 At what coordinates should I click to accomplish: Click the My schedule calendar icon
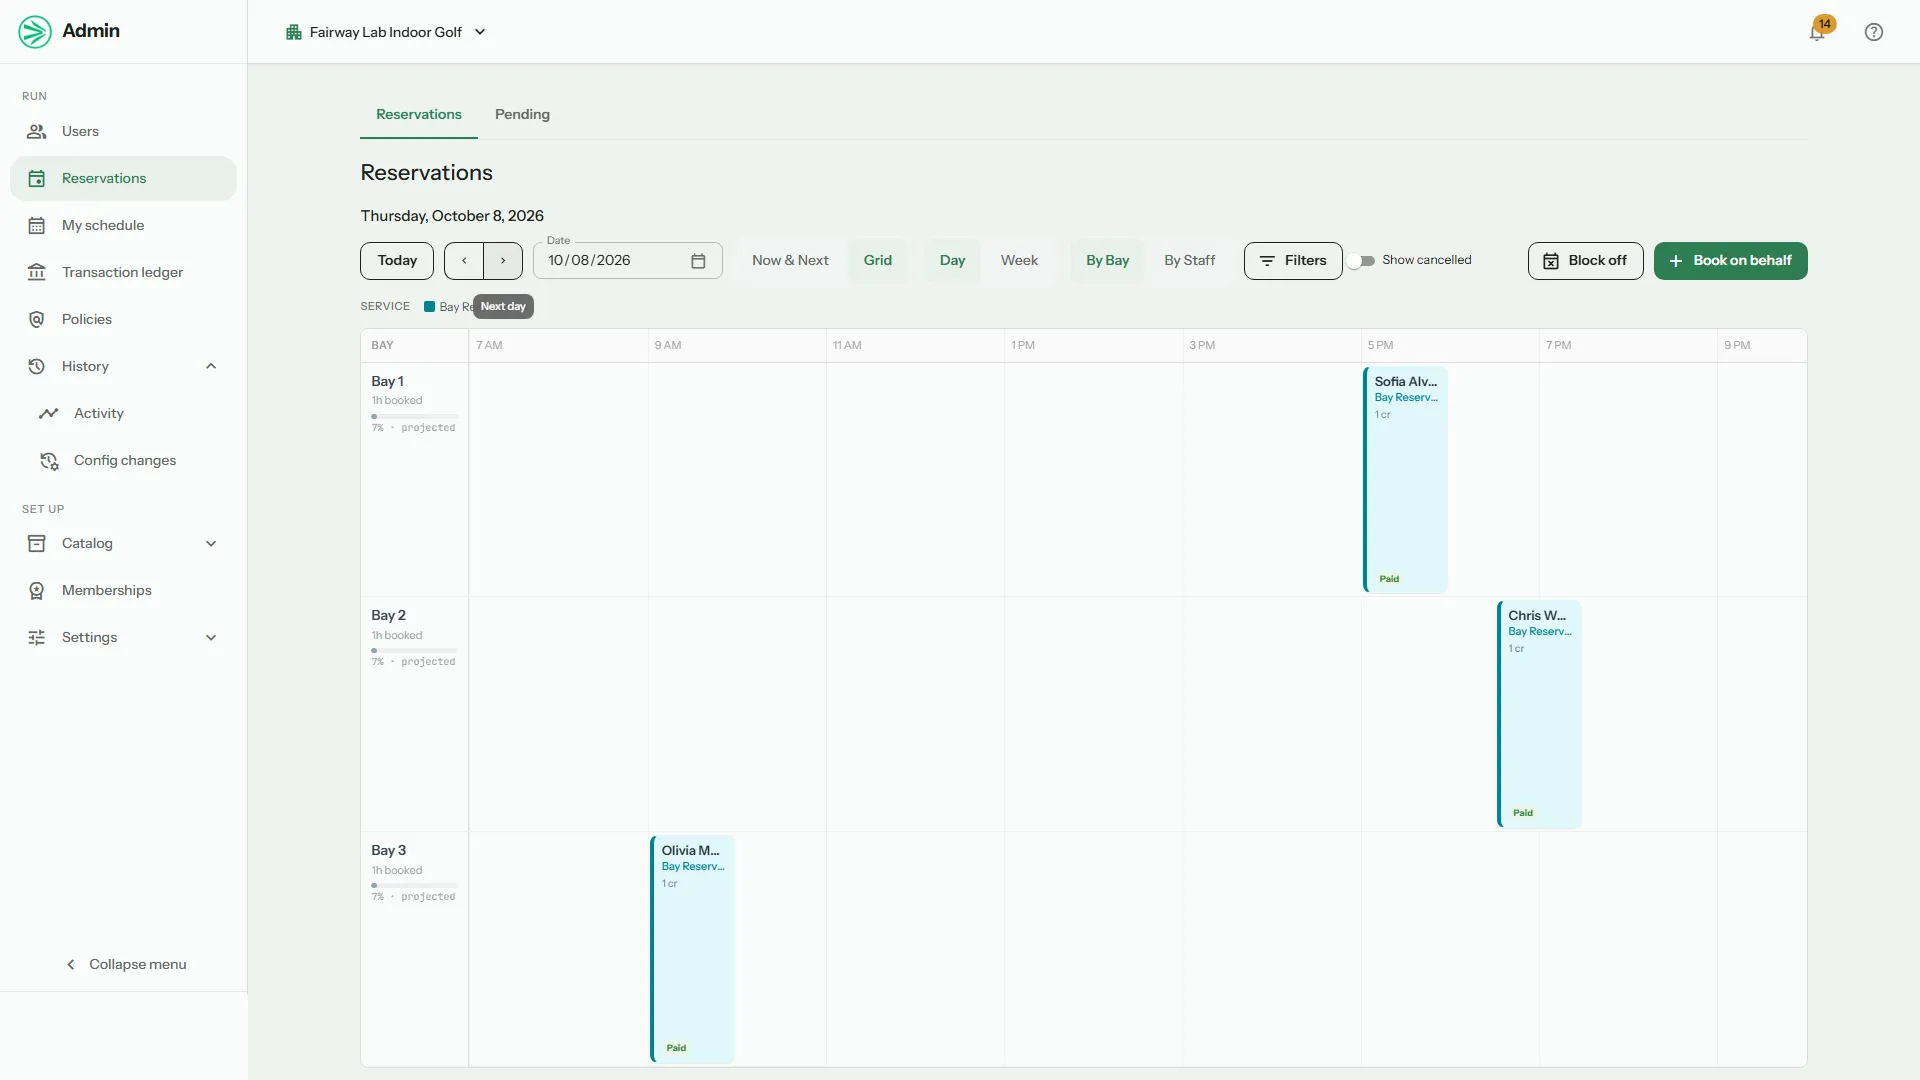37,225
